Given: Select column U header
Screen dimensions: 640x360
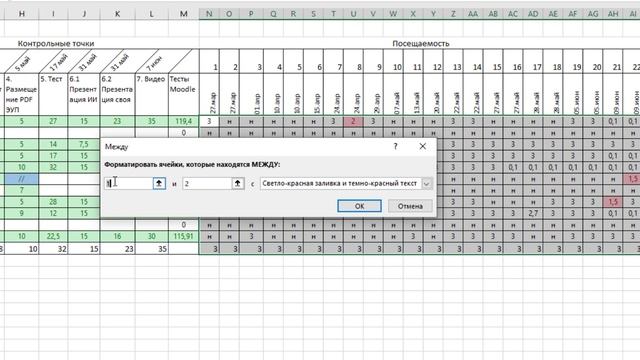Looking at the screenshot, I should tap(353, 14).
